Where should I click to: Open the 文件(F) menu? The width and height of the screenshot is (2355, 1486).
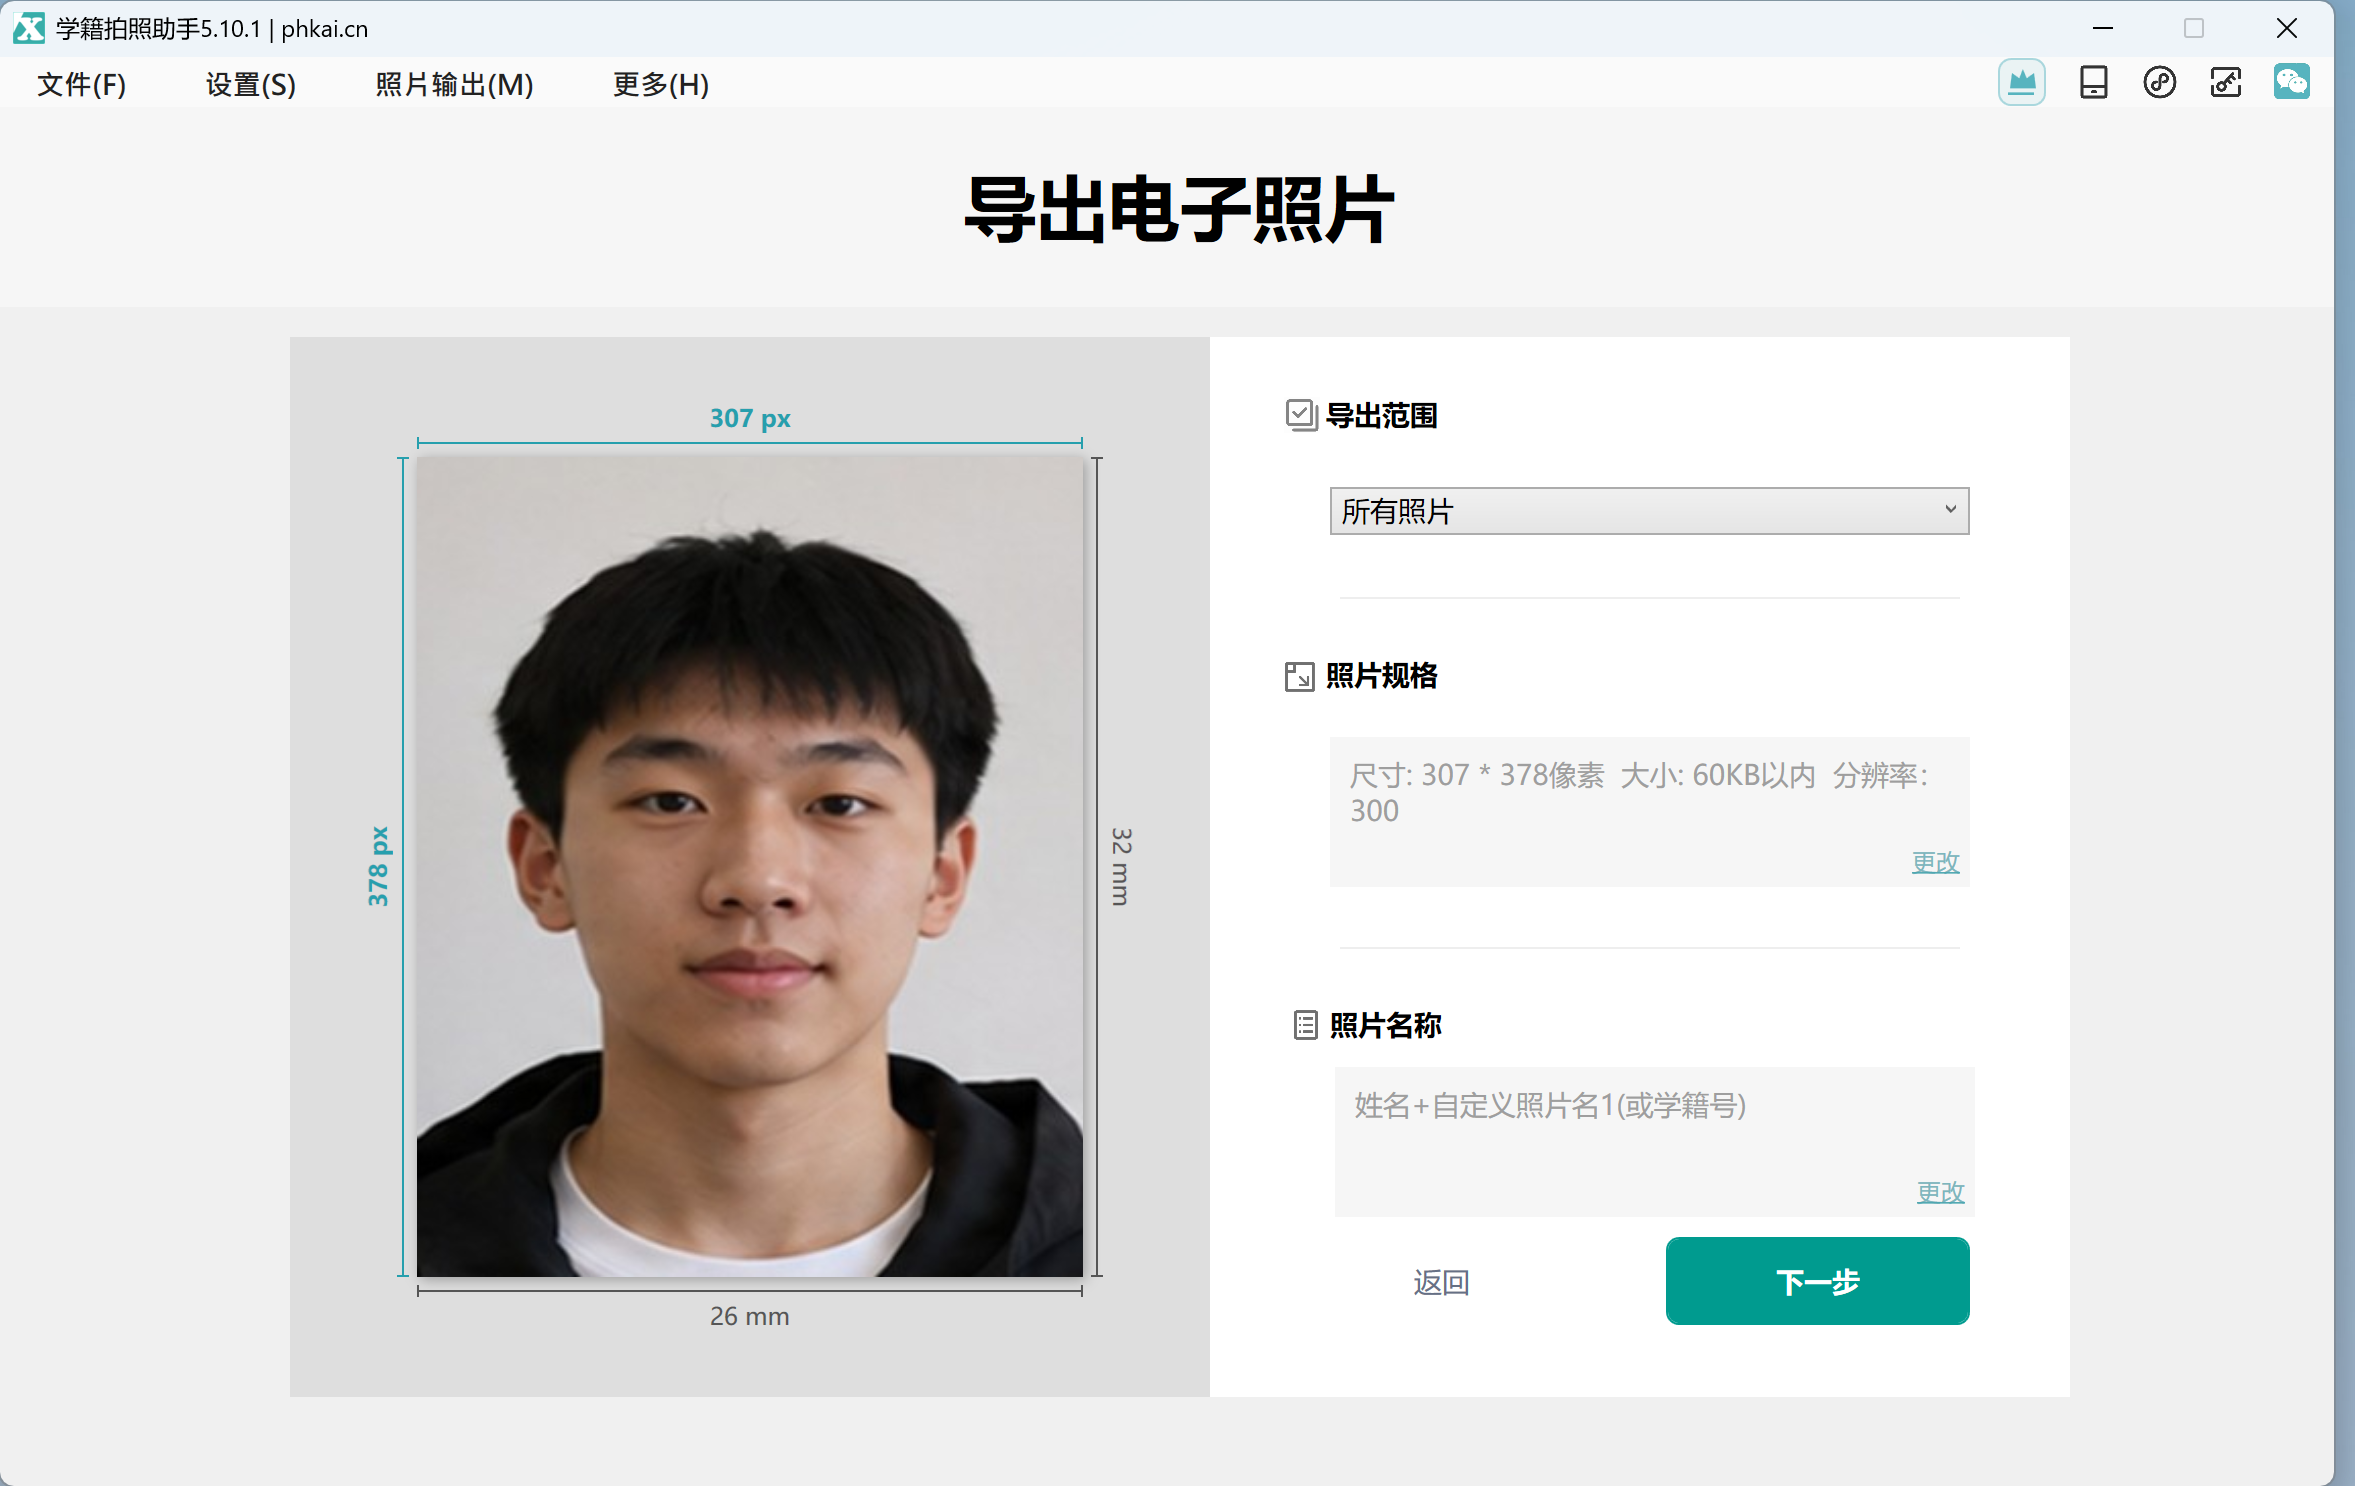pos(82,84)
